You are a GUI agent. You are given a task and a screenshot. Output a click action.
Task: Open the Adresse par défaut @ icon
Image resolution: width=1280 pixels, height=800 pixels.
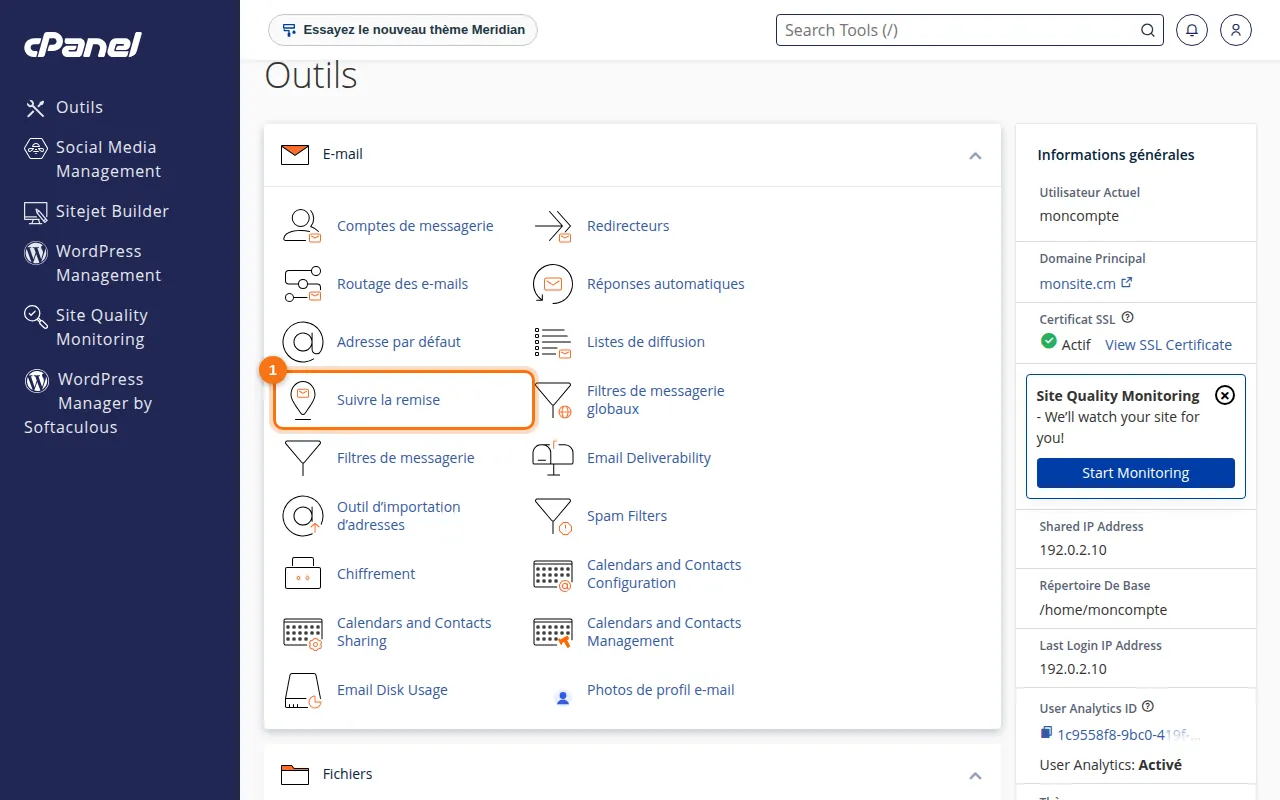click(x=302, y=342)
